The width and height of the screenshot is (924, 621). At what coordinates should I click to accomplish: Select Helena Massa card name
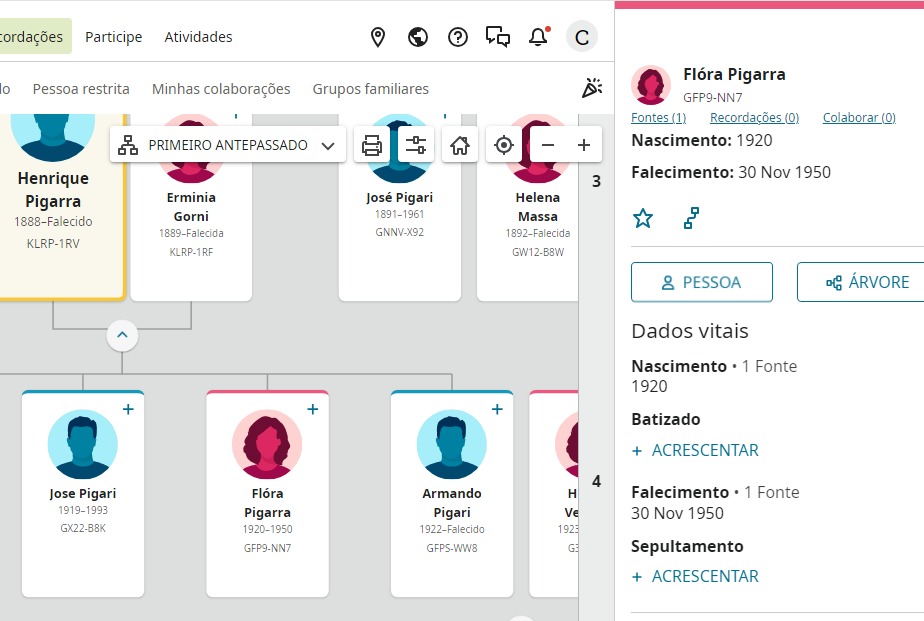point(537,207)
